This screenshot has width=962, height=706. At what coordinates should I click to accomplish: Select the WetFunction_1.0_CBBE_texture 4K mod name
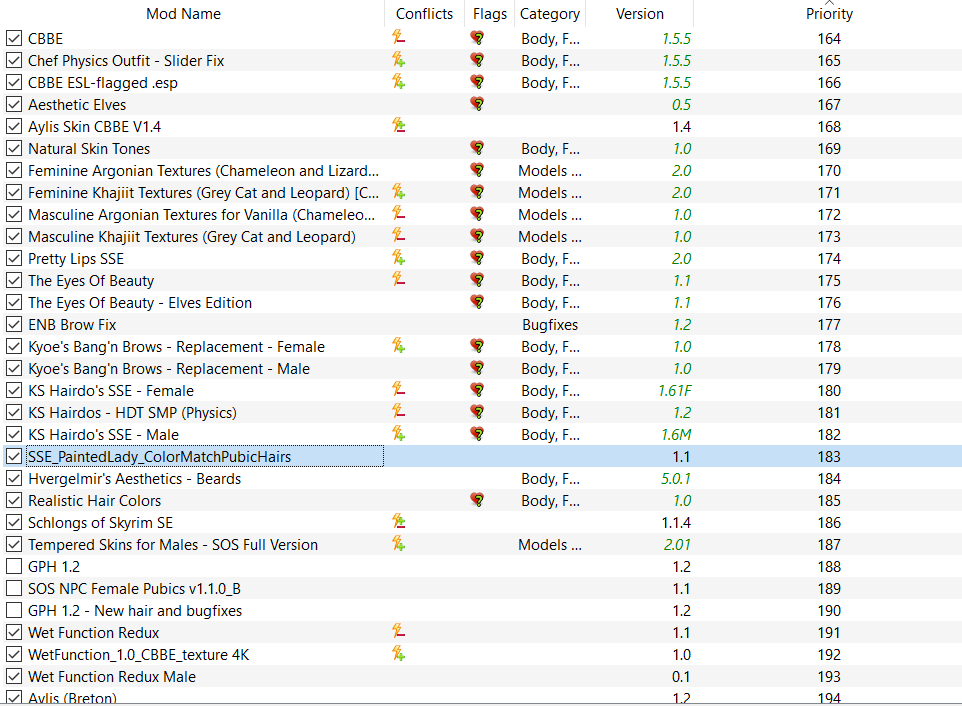[x=139, y=654]
